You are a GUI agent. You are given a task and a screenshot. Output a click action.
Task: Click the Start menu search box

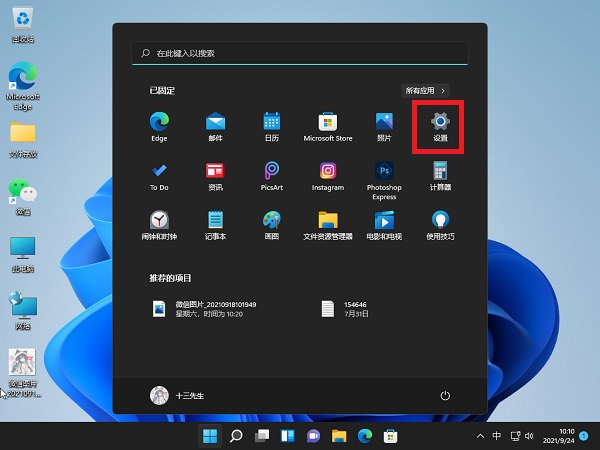pyautogui.click(x=300, y=52)
